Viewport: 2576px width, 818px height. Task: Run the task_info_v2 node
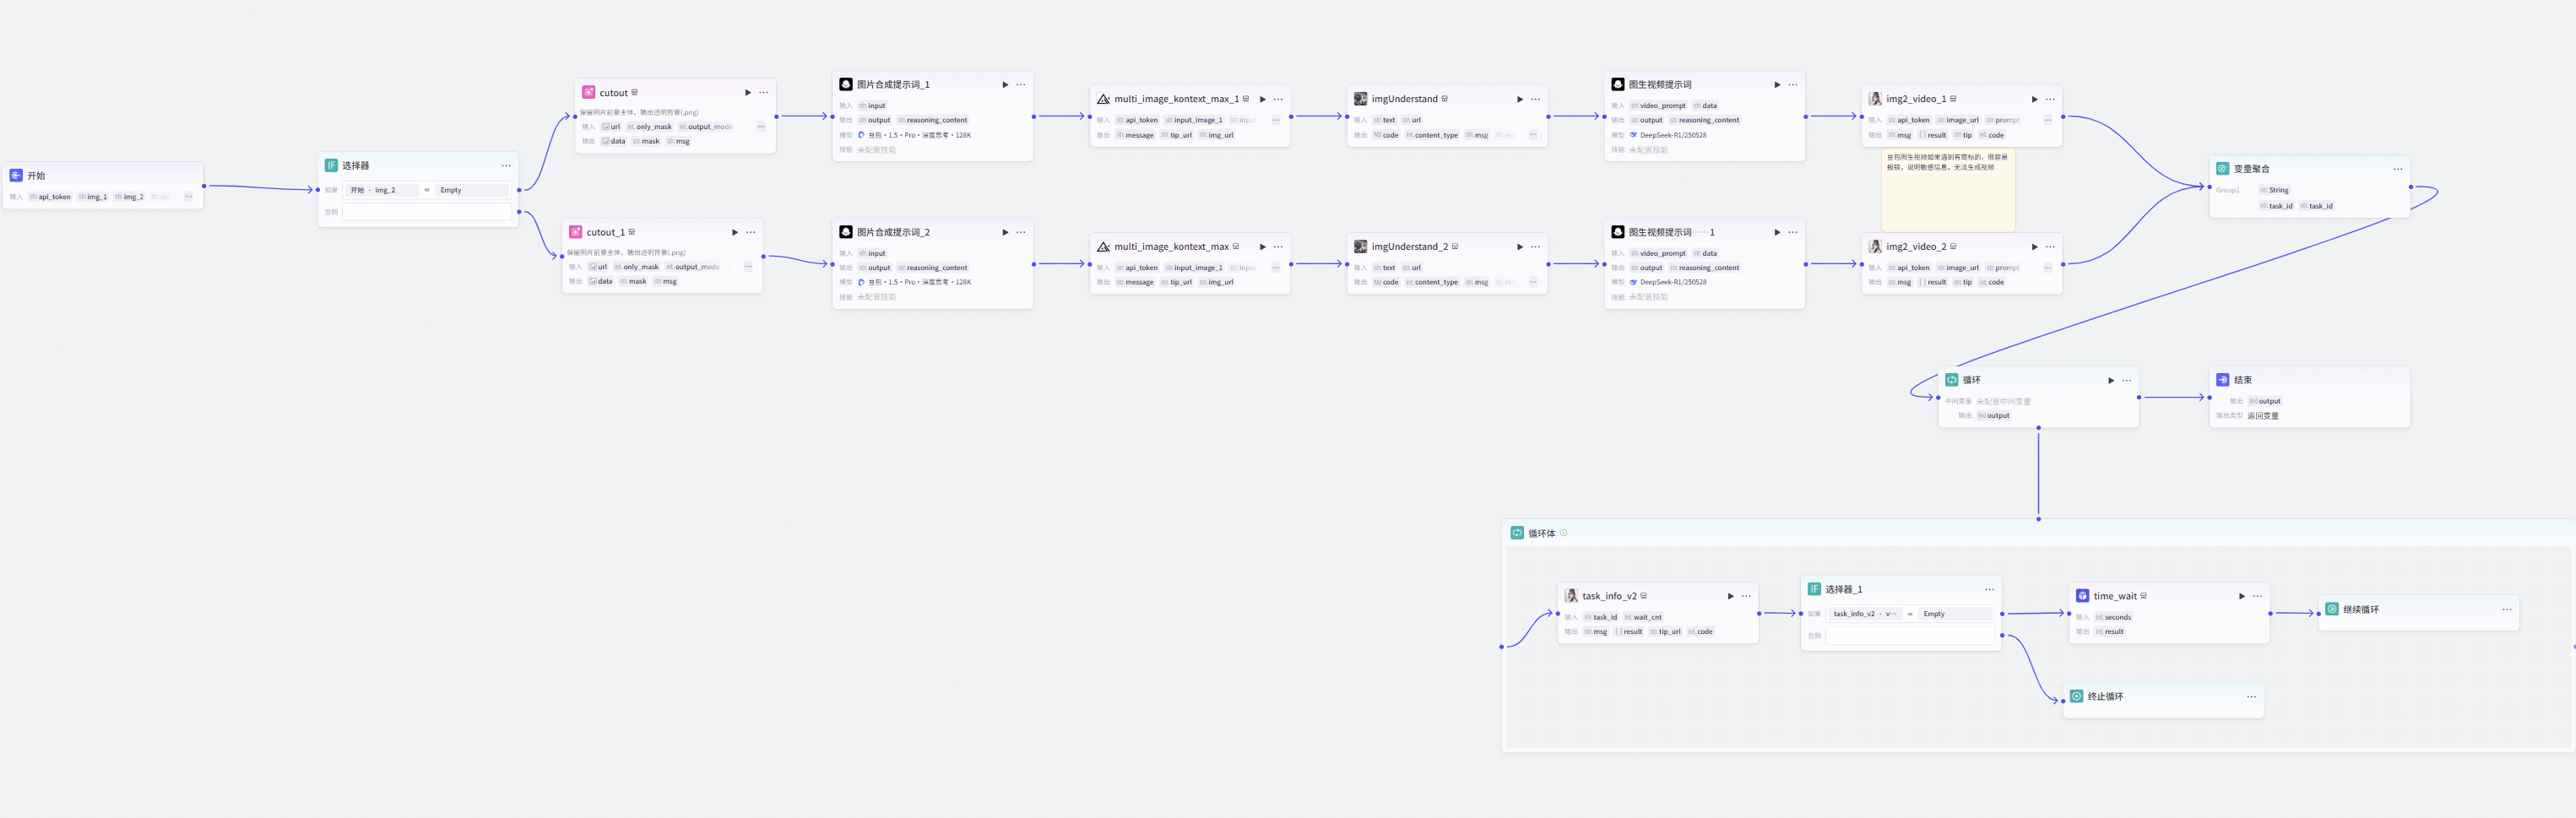[x=1730, y=596]
